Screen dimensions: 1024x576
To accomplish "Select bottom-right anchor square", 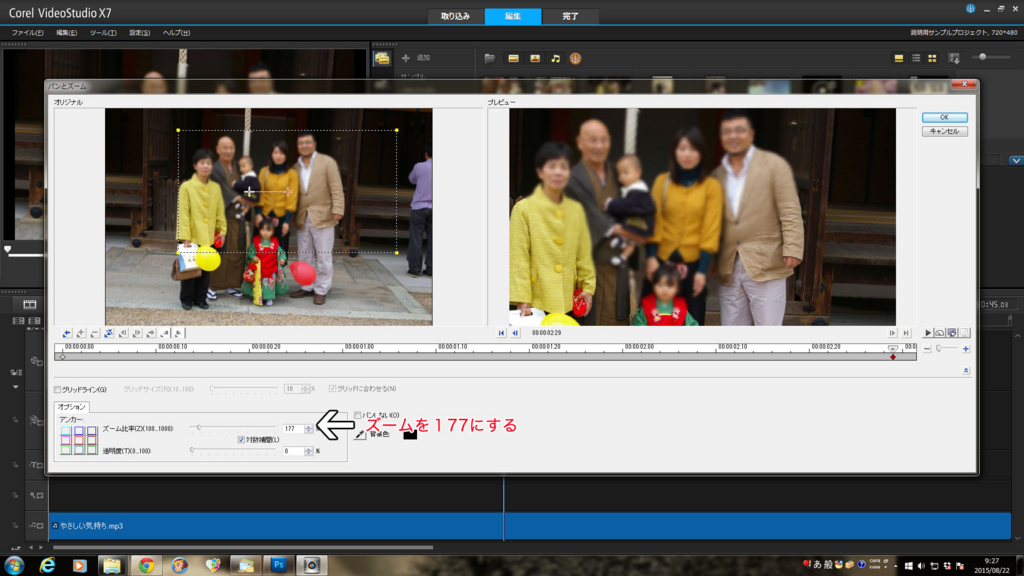I will [x=92, y=450].
